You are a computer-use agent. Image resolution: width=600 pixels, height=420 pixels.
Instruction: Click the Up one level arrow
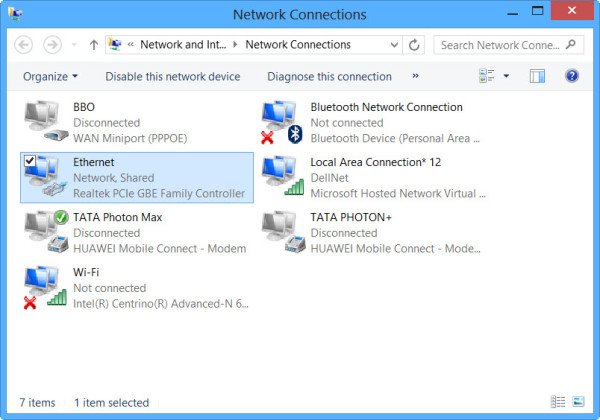tap(94, 45)
